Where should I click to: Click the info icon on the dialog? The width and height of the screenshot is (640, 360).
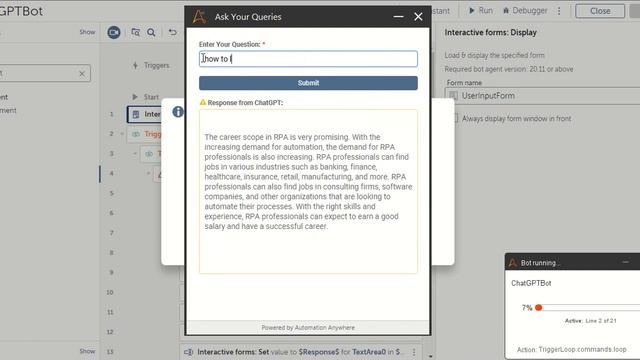pos(178,112)
